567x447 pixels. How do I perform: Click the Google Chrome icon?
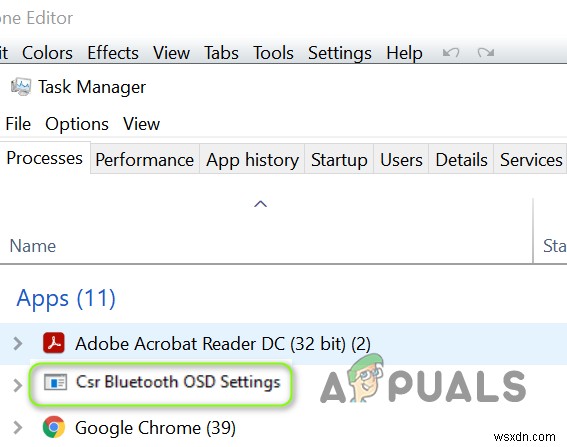point(54,427)
